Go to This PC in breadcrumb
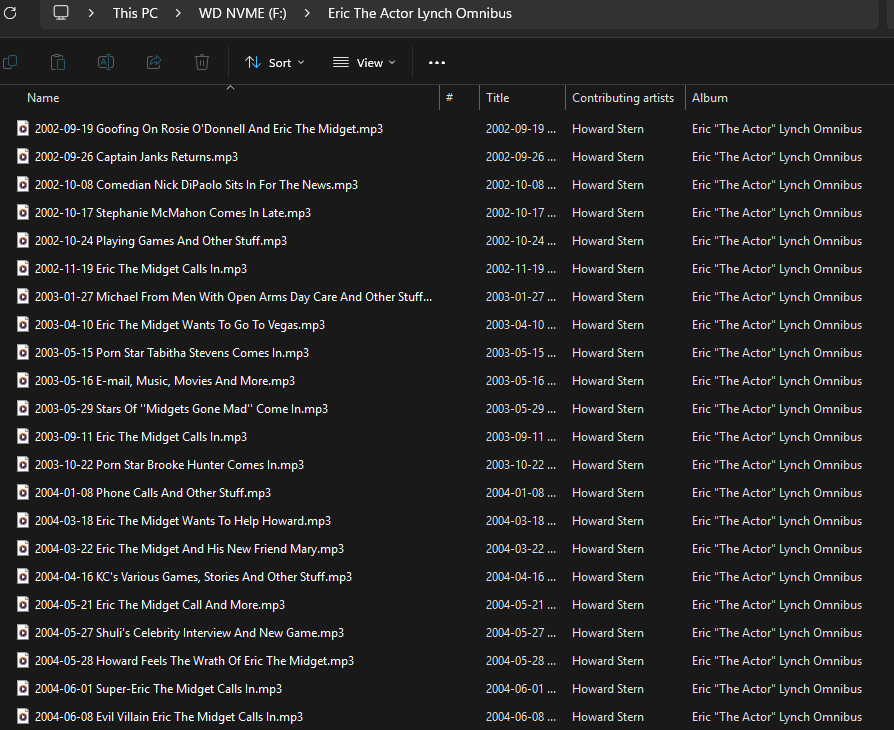Viewport: 894px width, 730px height. point(135,13)
